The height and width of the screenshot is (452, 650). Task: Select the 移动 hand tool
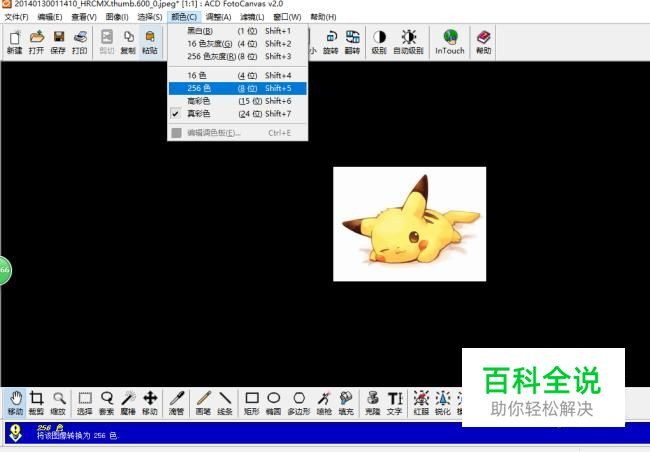(x=16, y=403)
